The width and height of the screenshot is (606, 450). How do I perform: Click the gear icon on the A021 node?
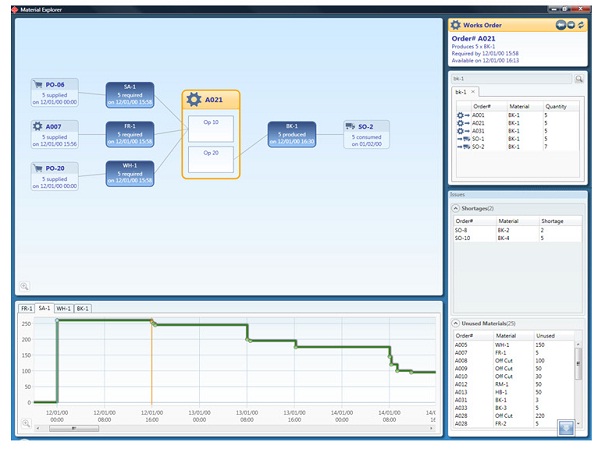(195, 99)
